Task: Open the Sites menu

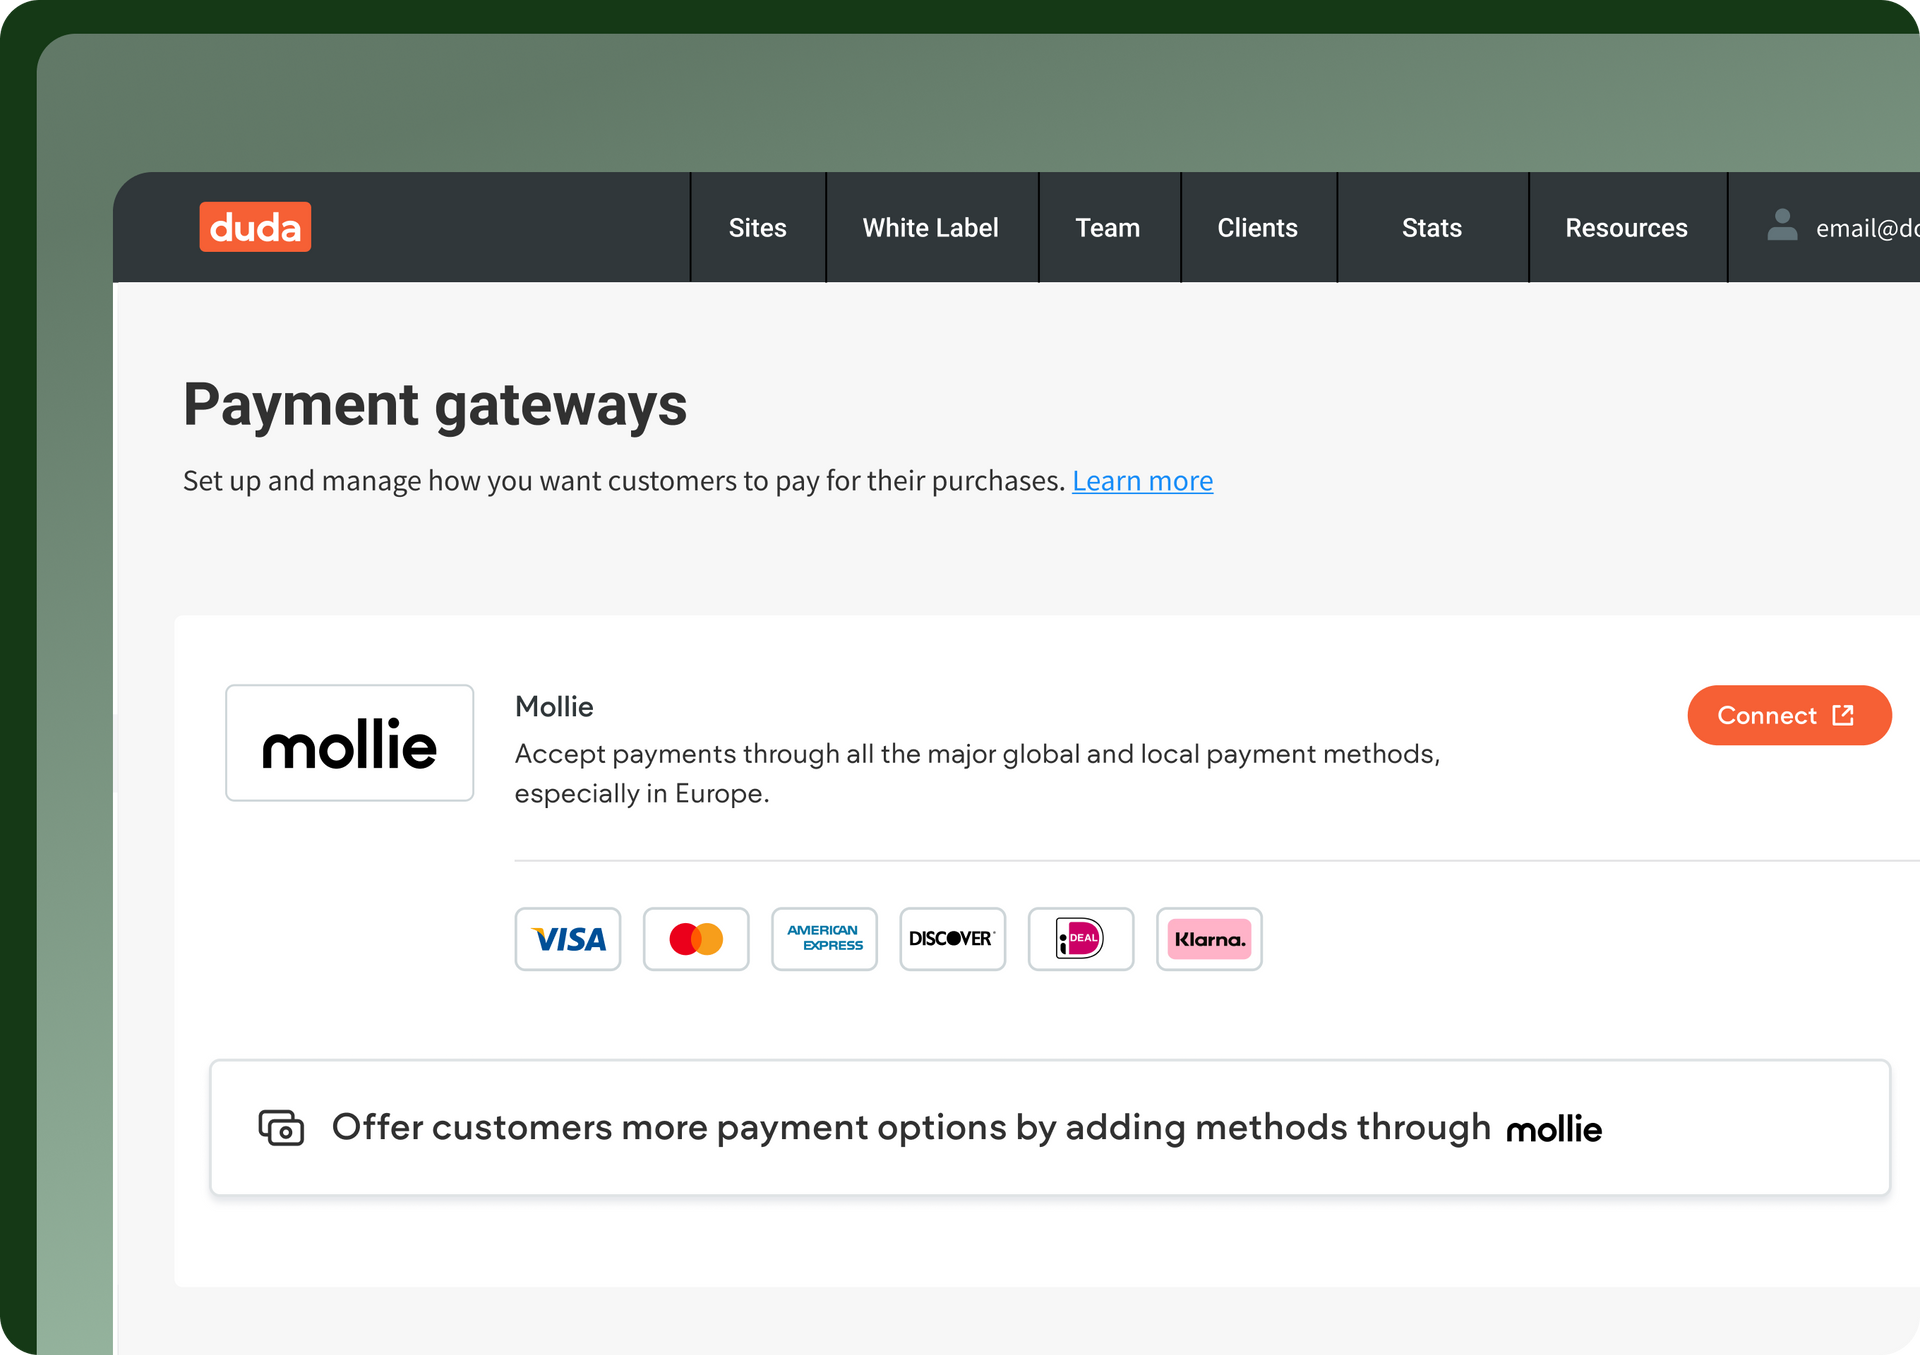Action: 757,228
